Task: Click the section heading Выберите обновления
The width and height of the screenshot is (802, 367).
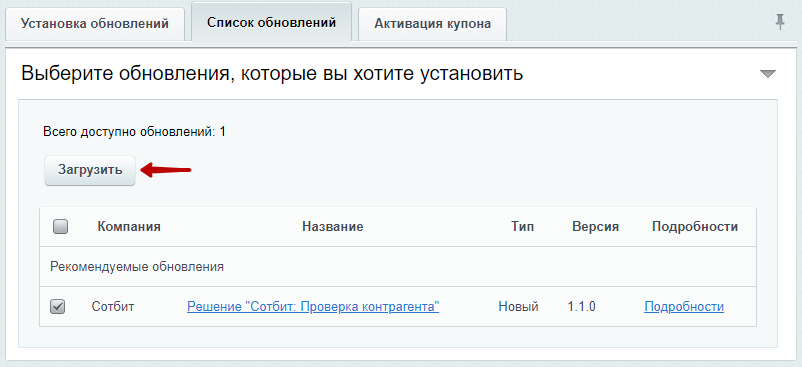Action: [x=272, y=74]
